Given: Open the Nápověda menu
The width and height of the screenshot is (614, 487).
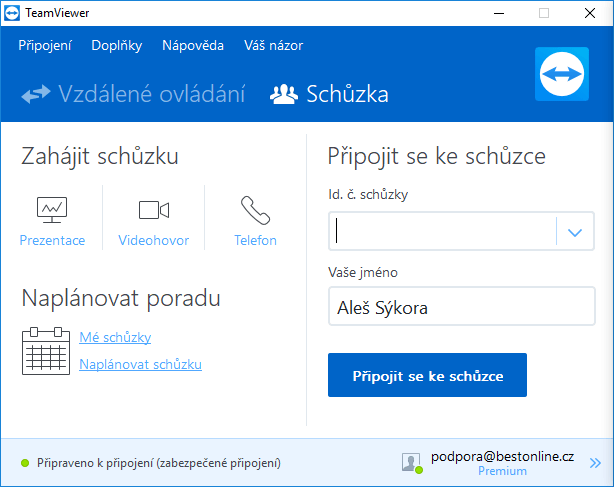Looking at the screenshot, I should tap(193, 45).
